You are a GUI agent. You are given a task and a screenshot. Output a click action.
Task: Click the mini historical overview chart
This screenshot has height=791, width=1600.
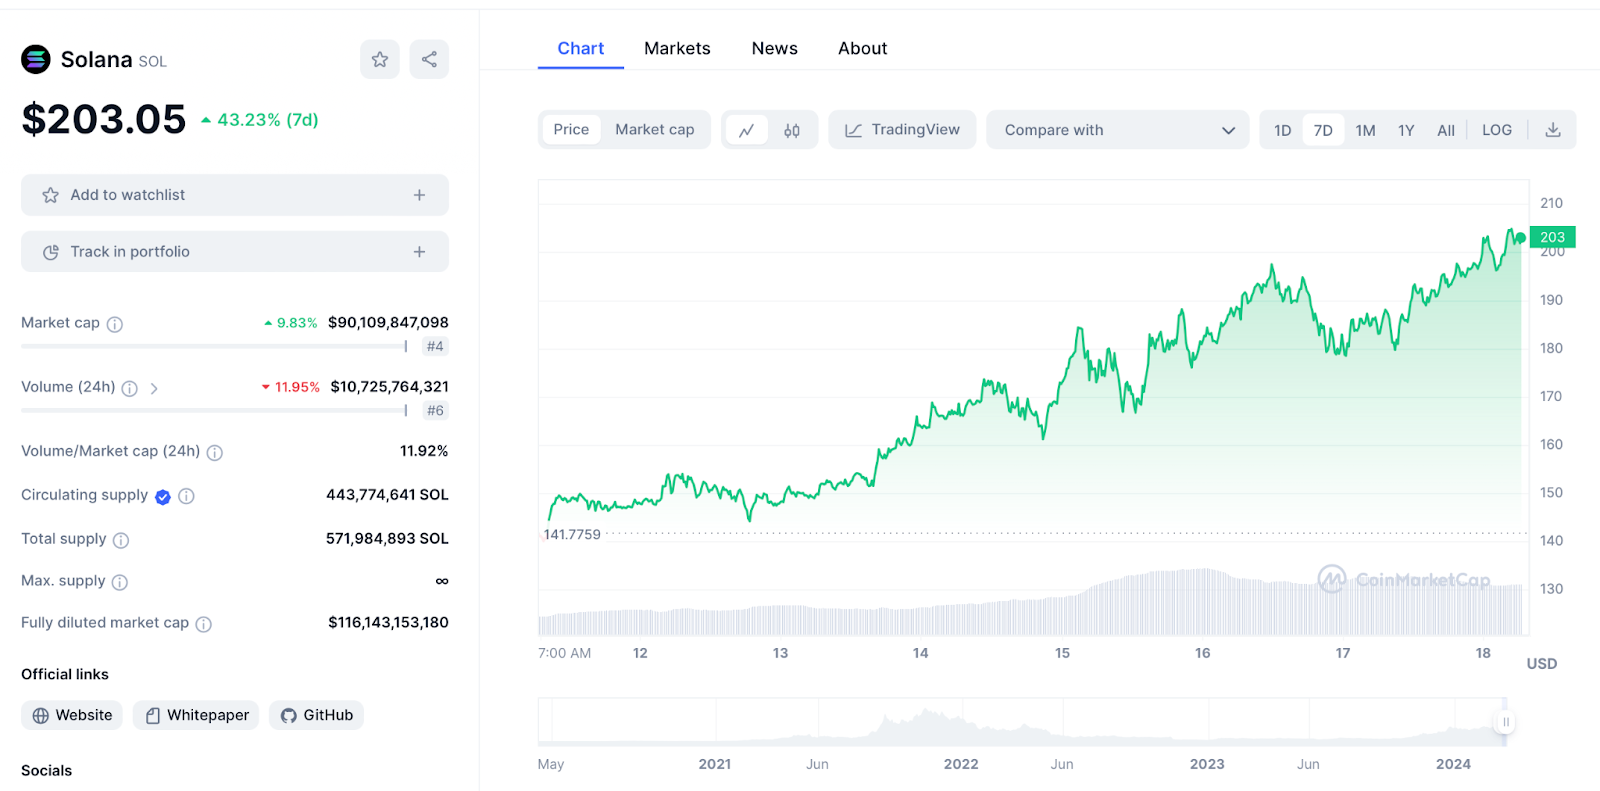pyautogui.click(x=1022, y=722)
